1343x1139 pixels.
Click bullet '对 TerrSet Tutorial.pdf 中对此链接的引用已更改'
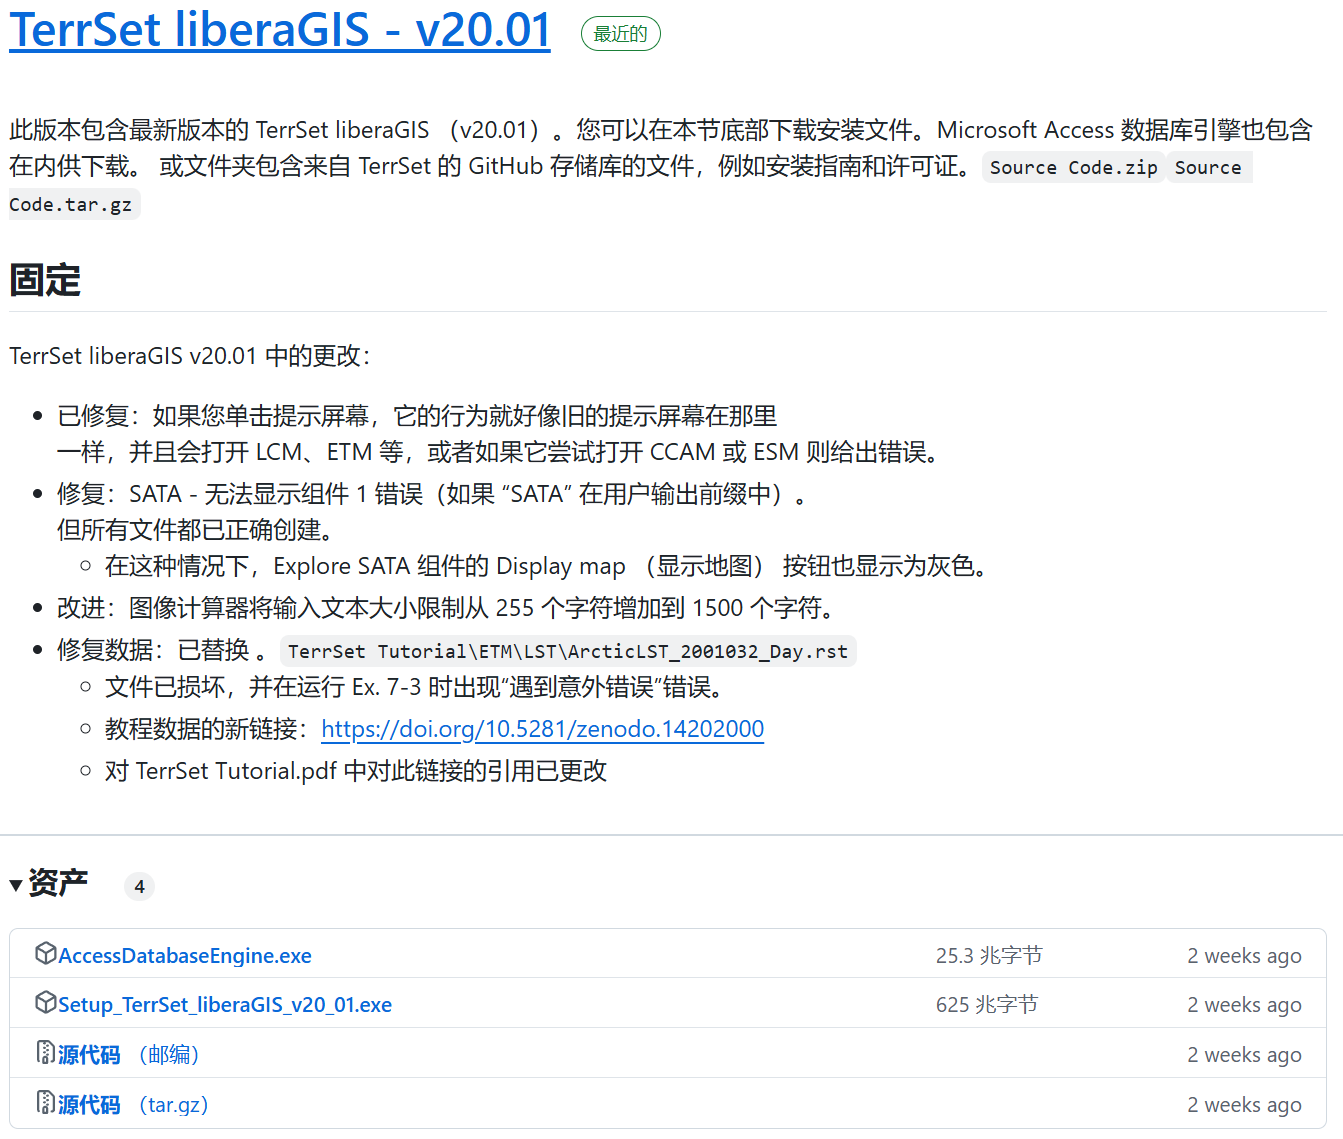(356, 771)
